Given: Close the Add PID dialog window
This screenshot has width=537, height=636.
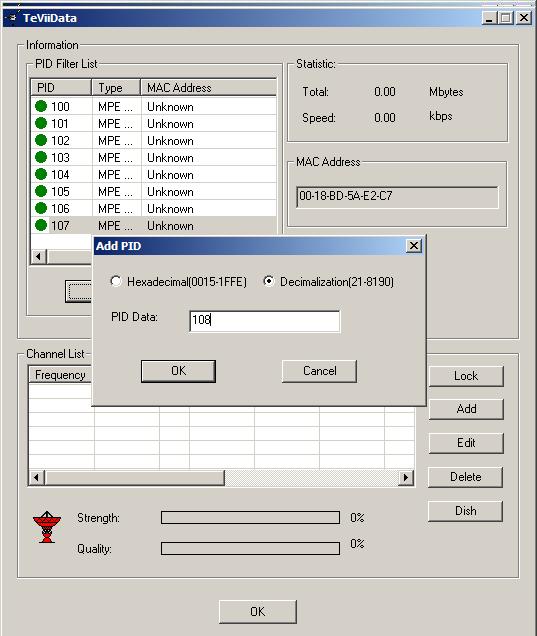Looking at the screenshot, I should pyautogui.click(x=414, y=245).
